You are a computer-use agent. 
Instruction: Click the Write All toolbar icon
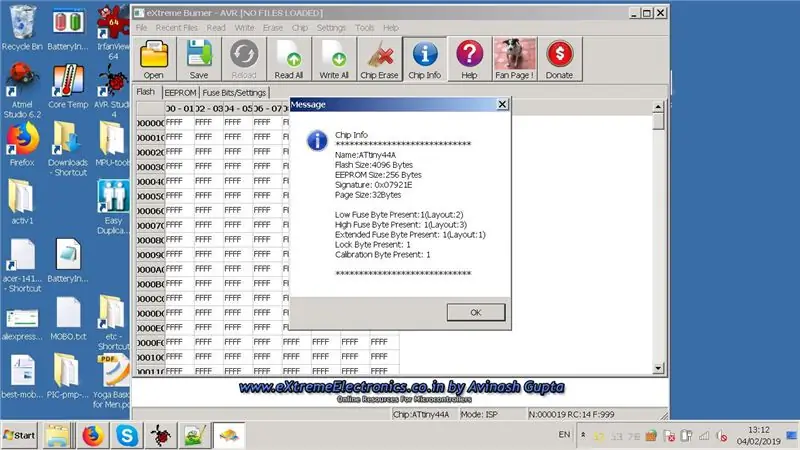334,59
